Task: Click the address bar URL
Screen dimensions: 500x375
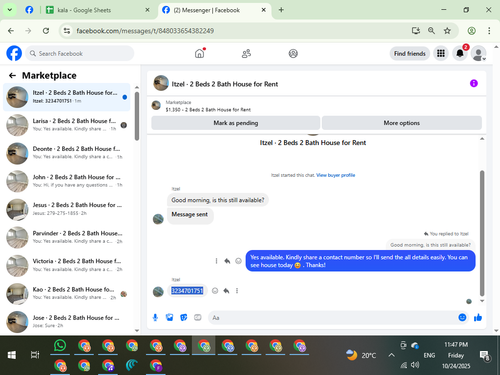Action: [145, 31]
